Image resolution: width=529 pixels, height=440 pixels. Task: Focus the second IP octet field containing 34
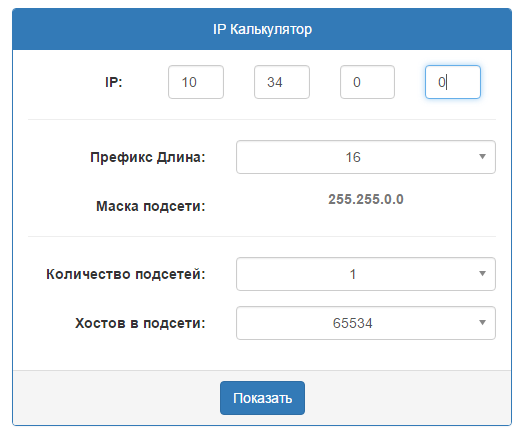pos(282,82)
